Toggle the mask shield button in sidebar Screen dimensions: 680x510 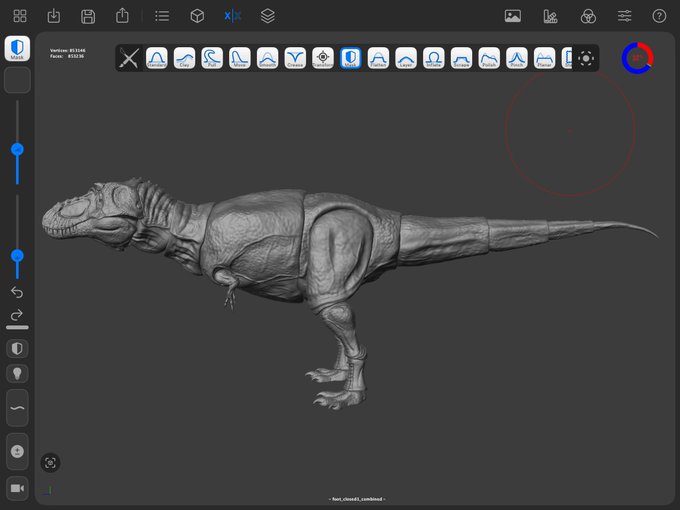pyautogui.click(x=17, y=349)
